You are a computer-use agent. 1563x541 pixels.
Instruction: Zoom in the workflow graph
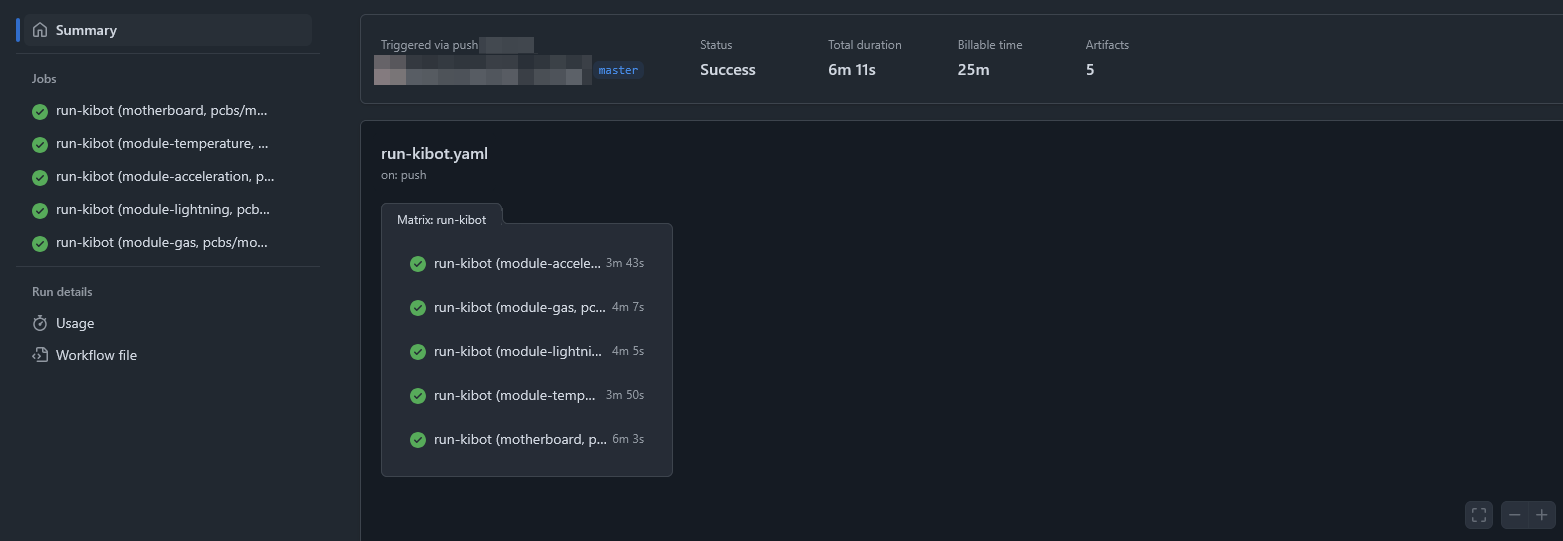pyautogui.click(x=1542, y=515)
